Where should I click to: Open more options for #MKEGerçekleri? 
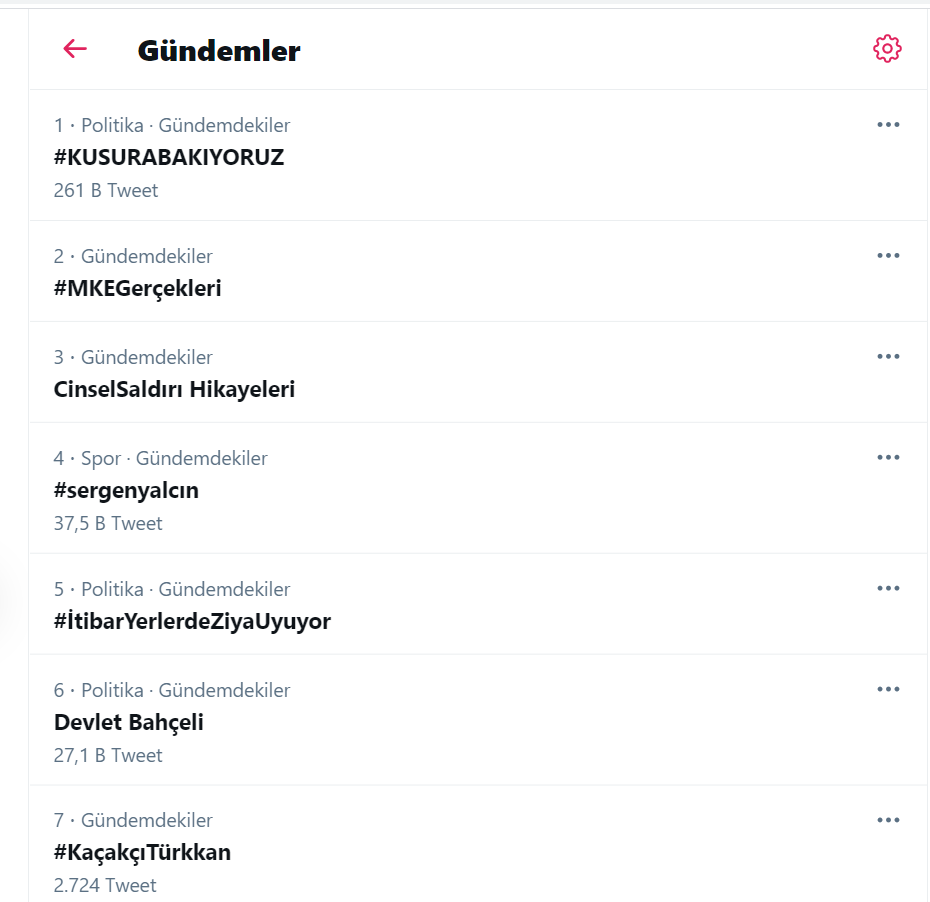point(888,256)
